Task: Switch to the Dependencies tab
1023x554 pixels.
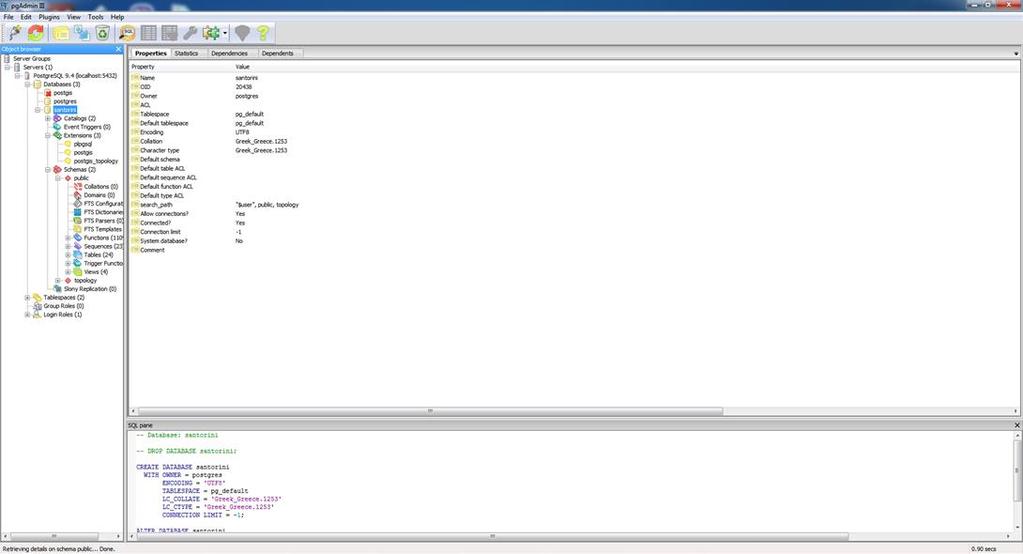Action: [229, 54]
